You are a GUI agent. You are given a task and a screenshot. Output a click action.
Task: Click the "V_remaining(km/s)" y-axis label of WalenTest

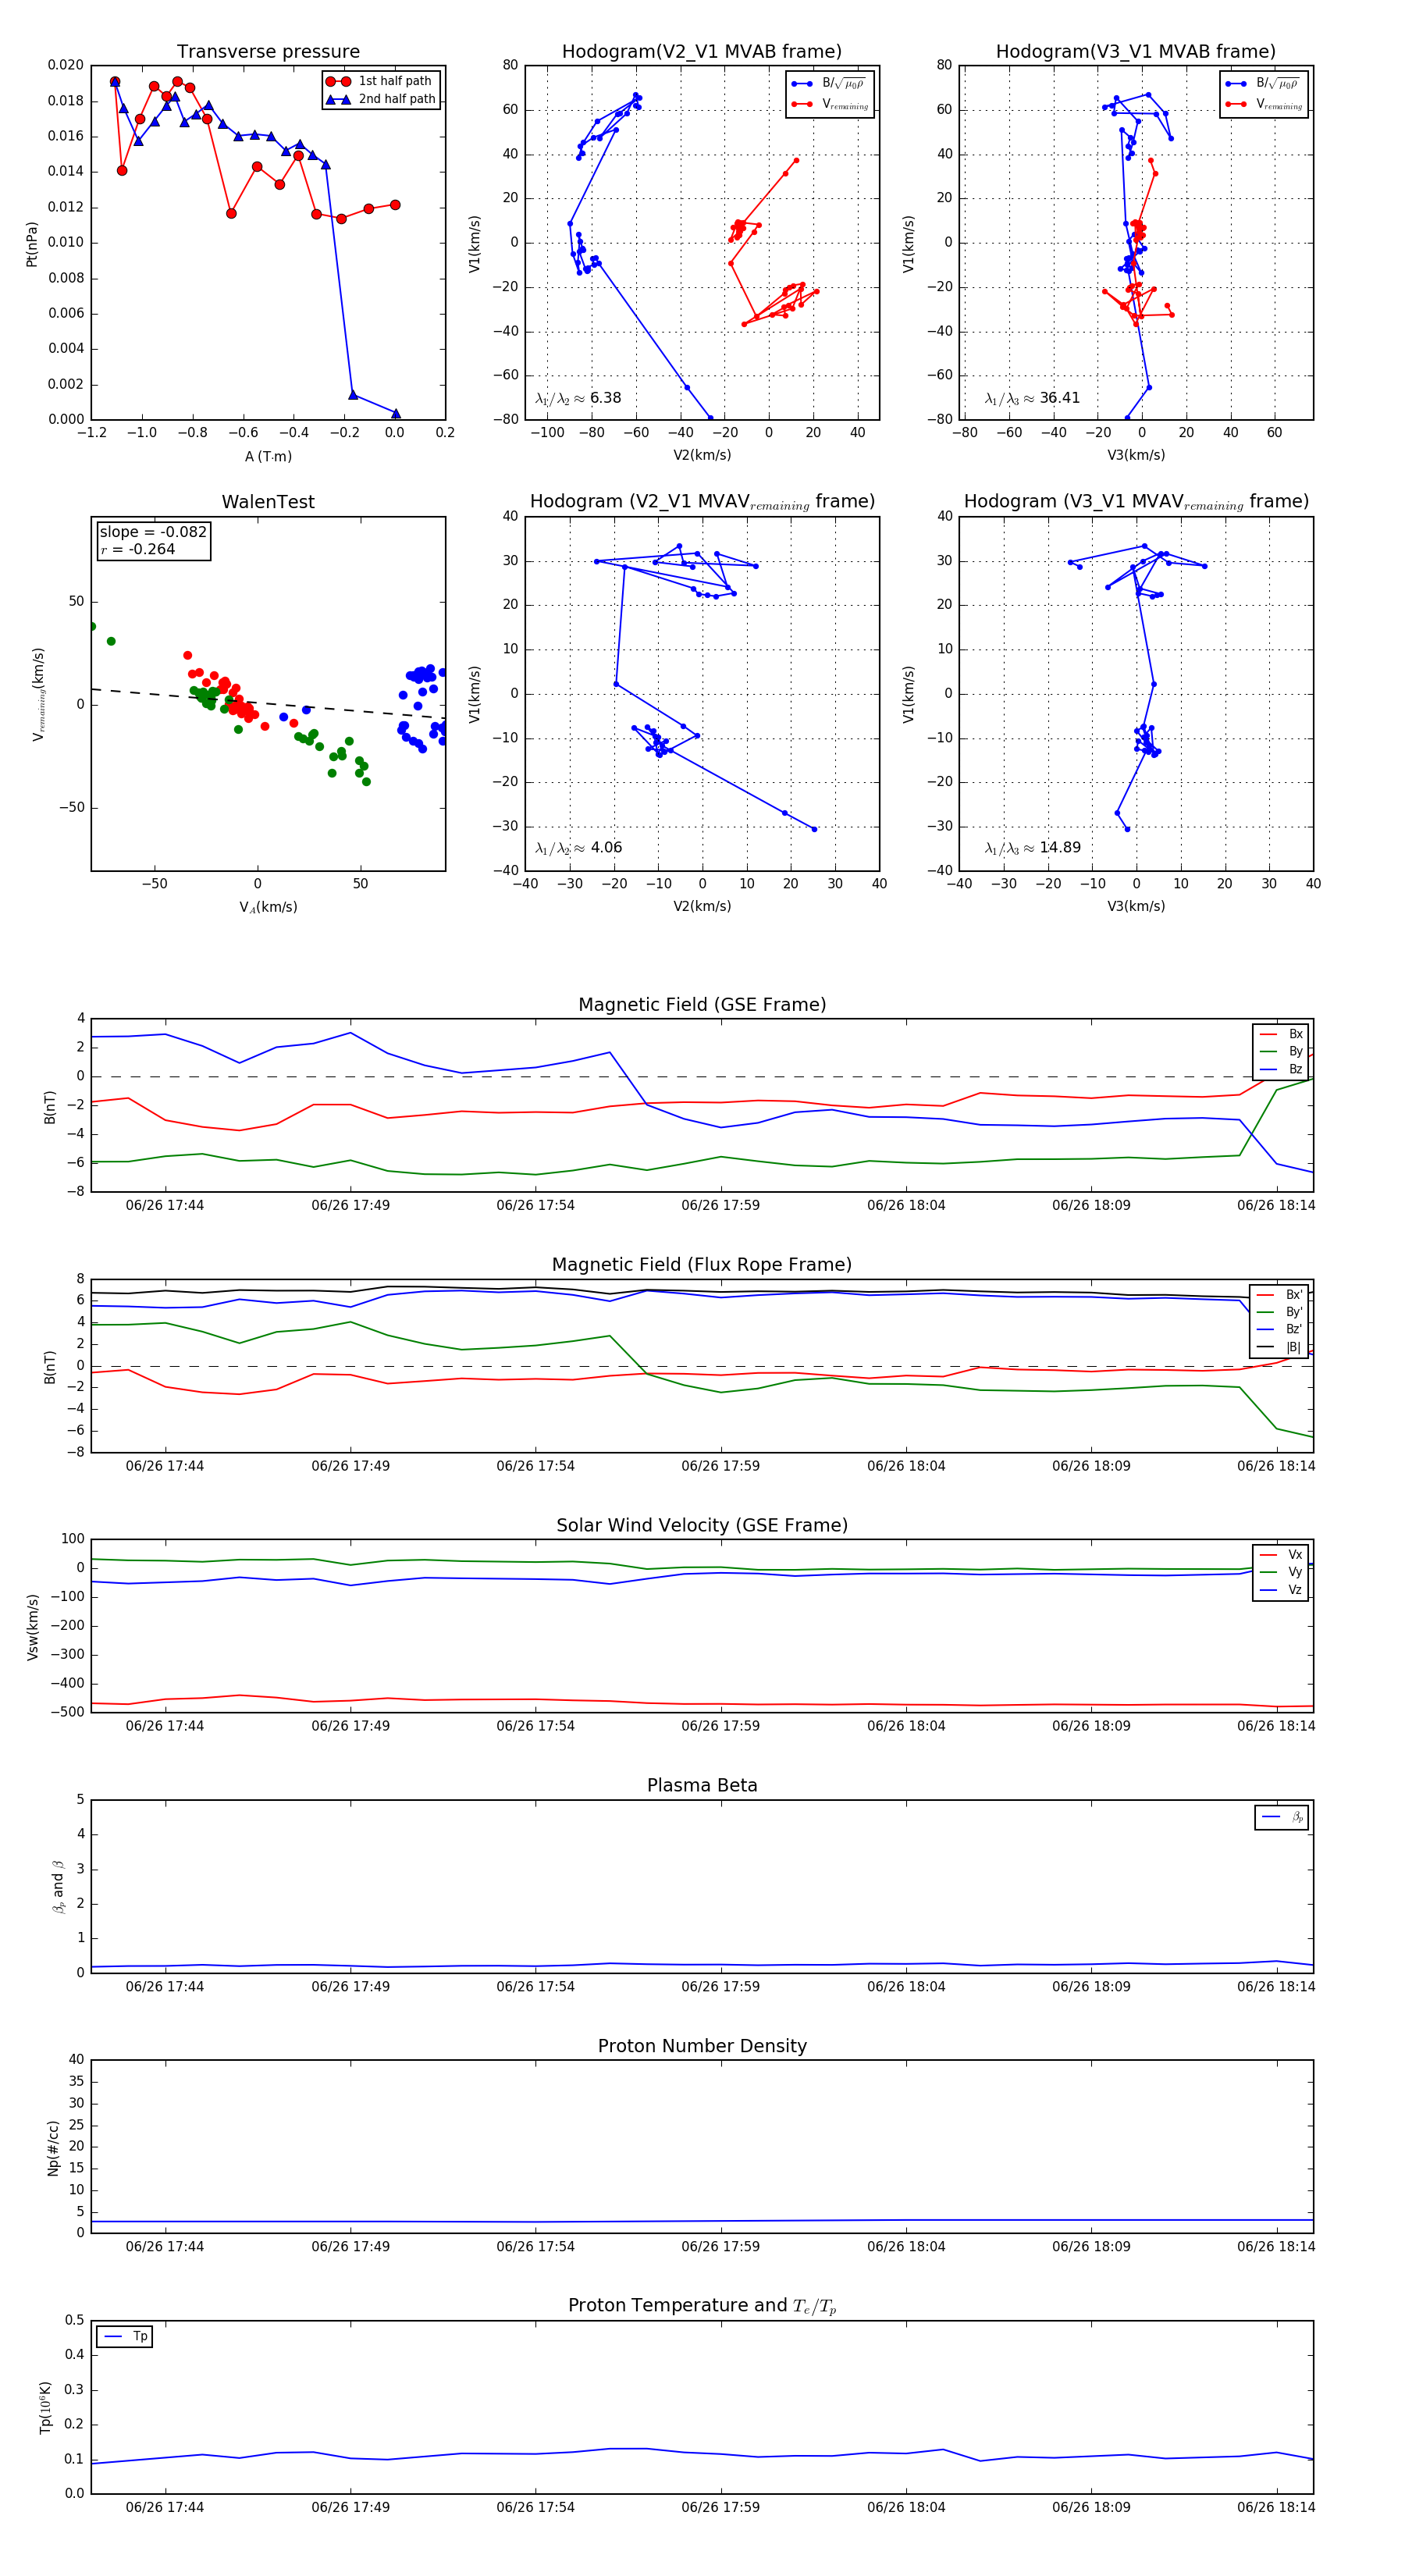point(39,694)
